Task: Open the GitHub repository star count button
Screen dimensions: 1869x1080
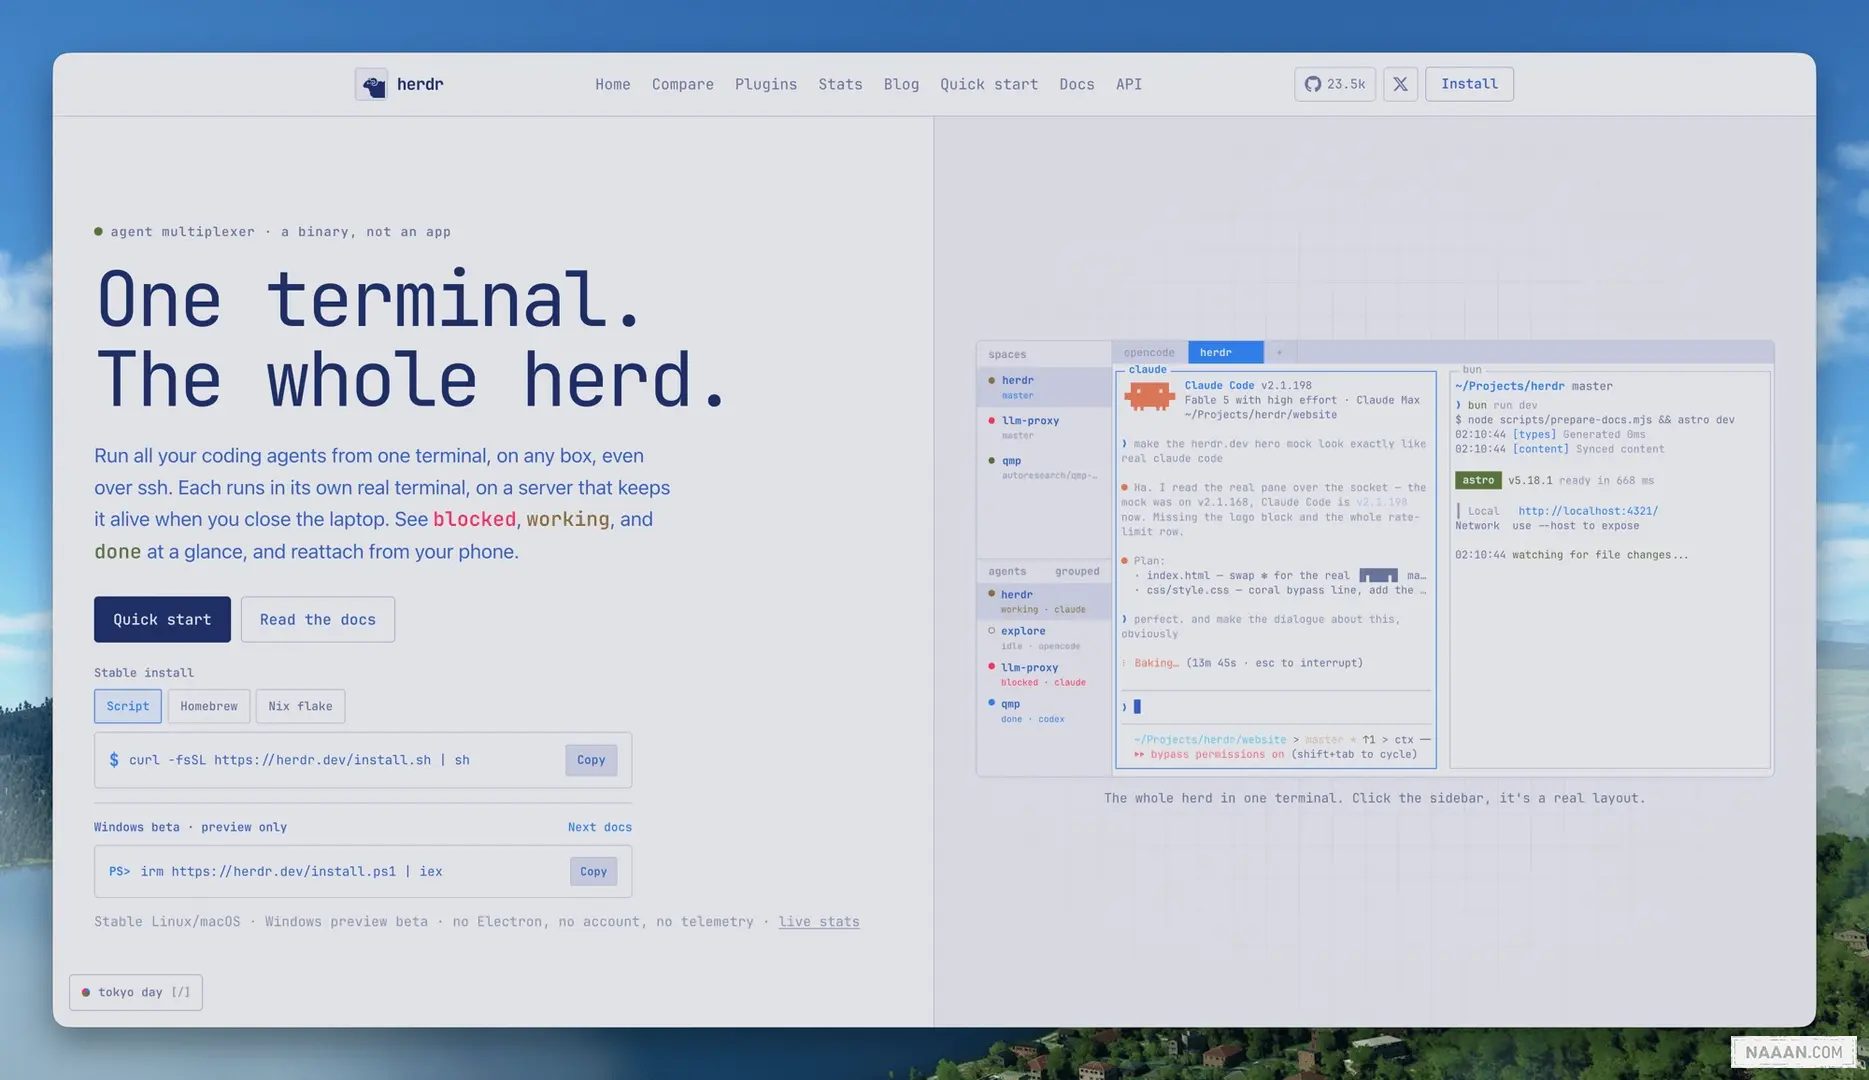Action: pos(1335,84)
